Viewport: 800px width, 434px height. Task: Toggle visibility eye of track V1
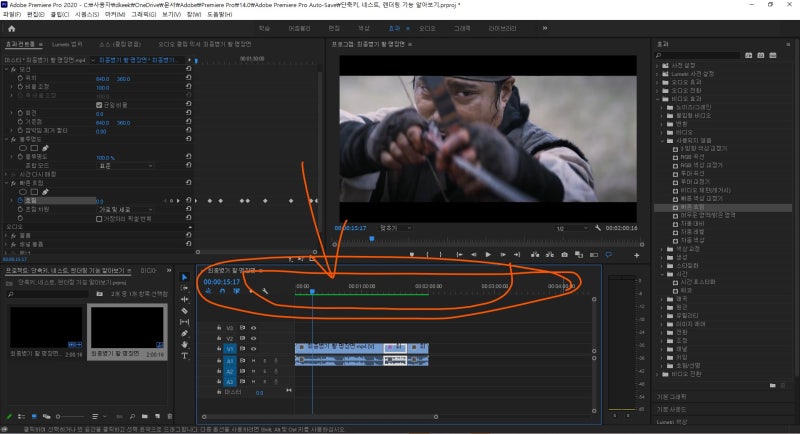point(253,349)
